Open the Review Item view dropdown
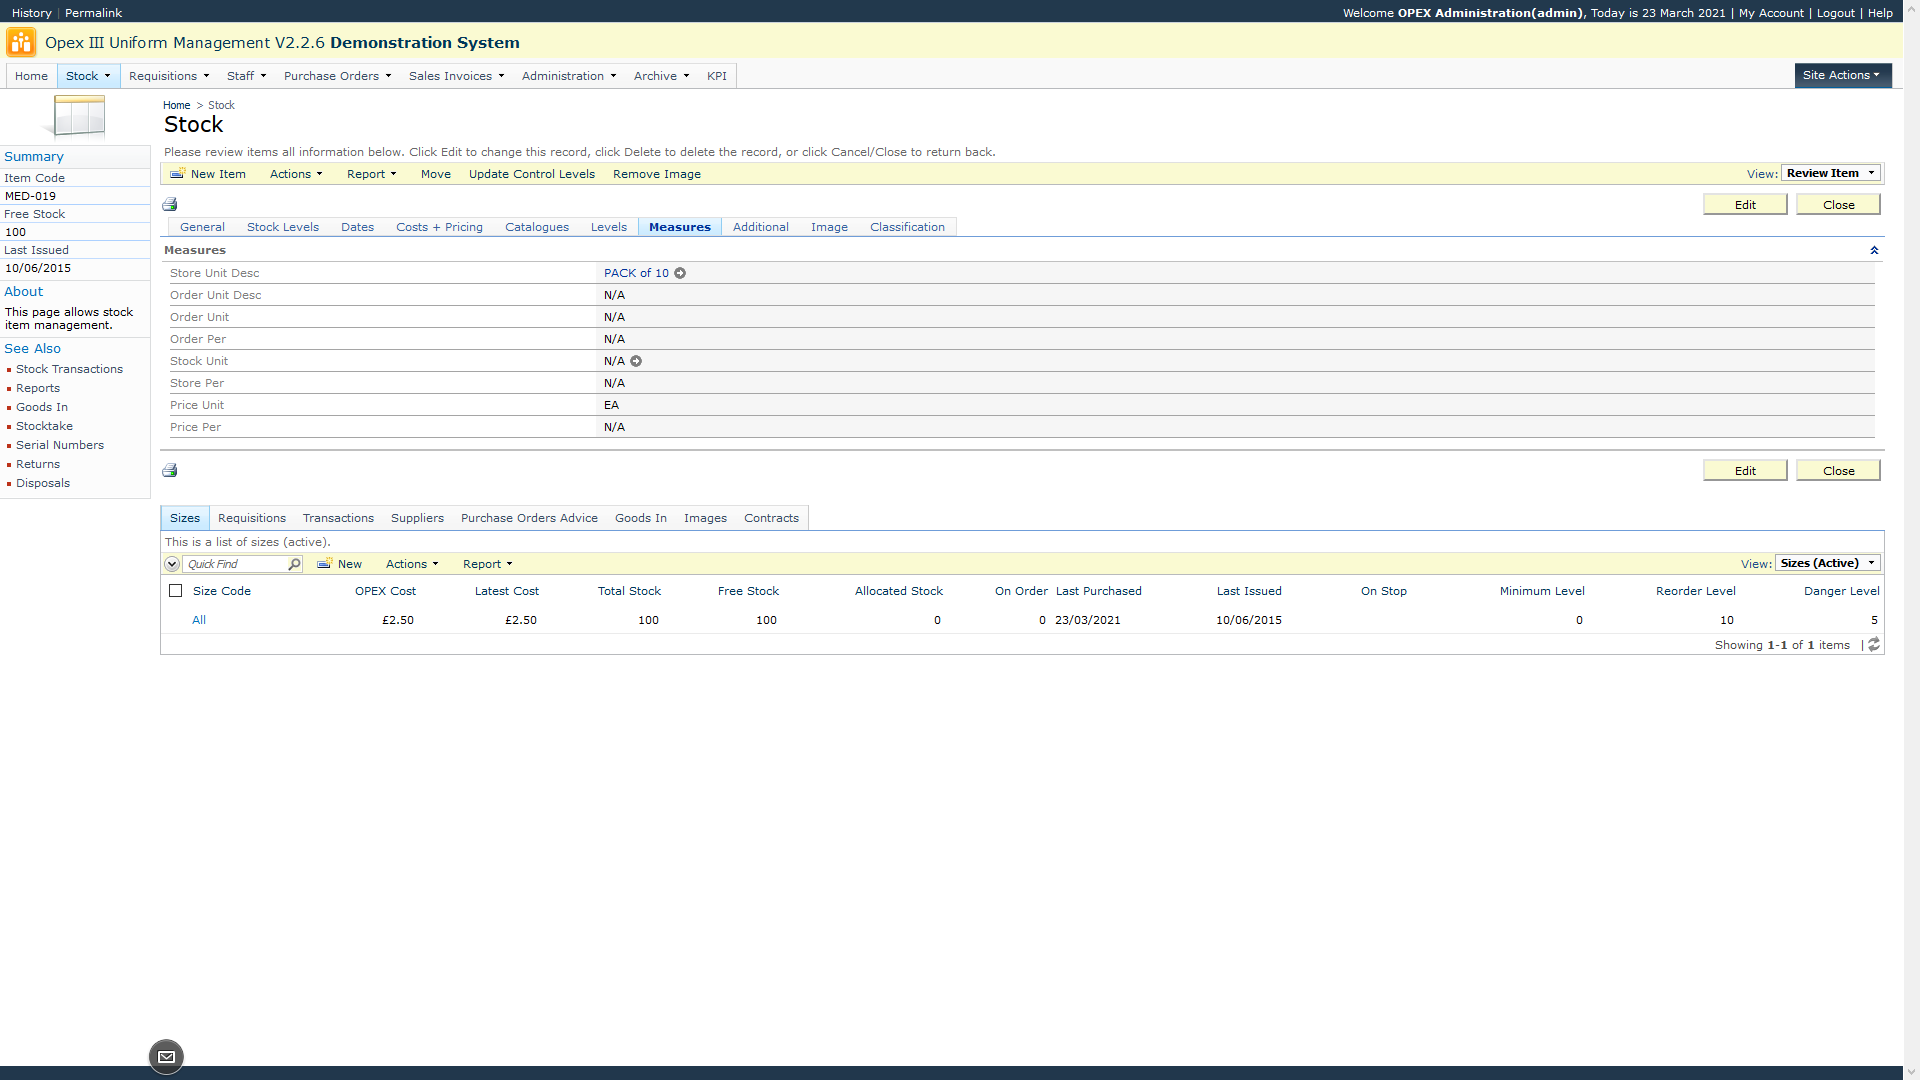Screen dimensions: 1920x1080 1831,173
